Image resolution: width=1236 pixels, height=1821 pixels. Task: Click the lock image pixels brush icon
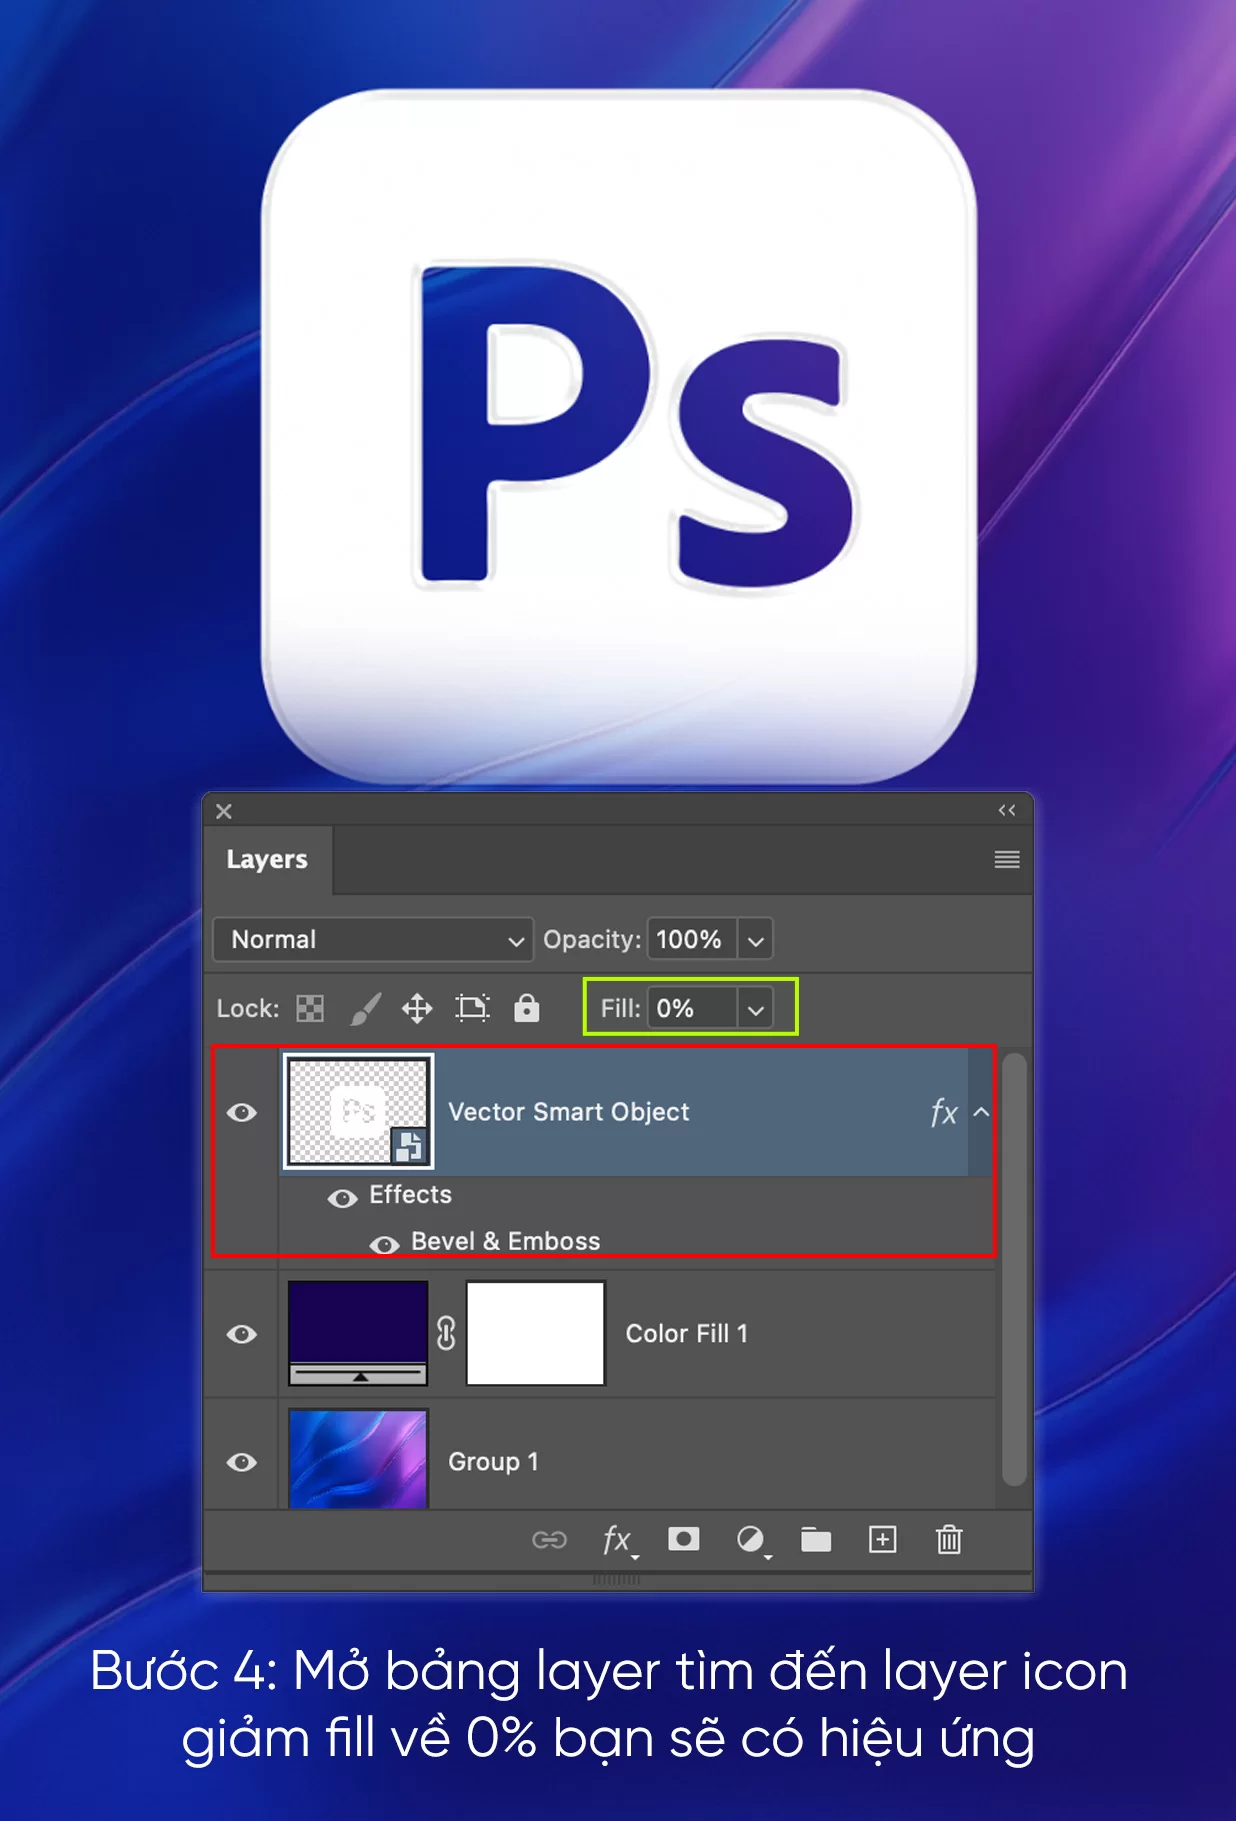click(x=366, y=1008)
